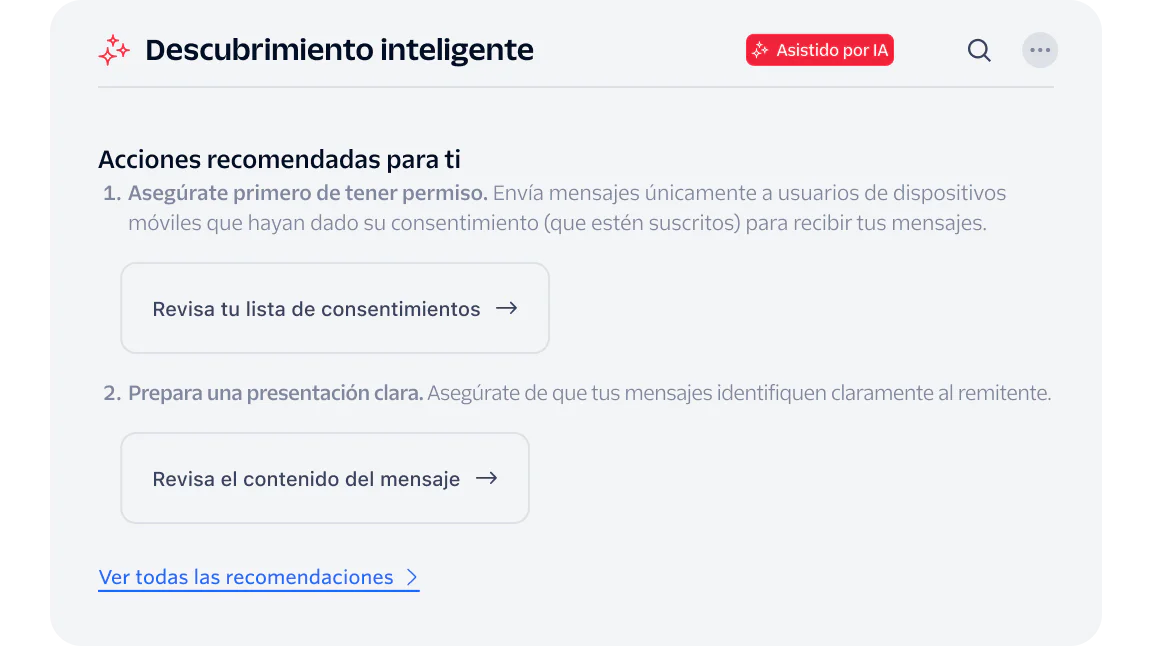This screenshot has height=646, width=1152.
Task: Click the heading 'Acciones recomendadas para ti'
Action: tap(279, 159)
